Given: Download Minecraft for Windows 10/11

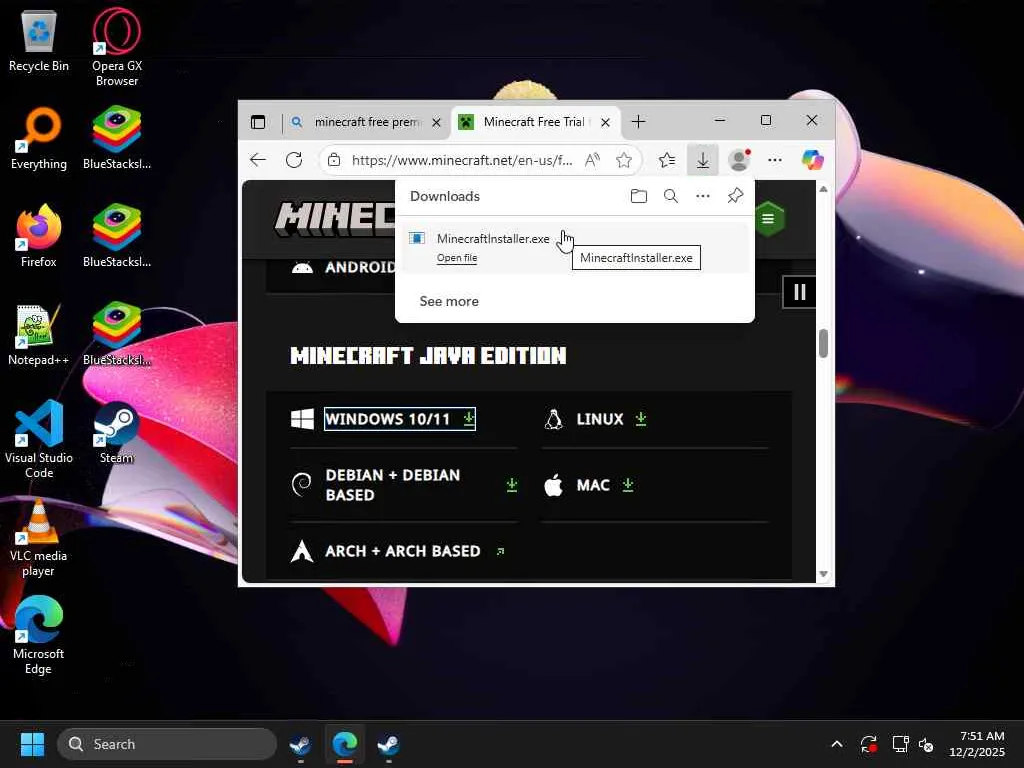Looking at the screenshot, I should pyautogui.click(x=400, y=419).
